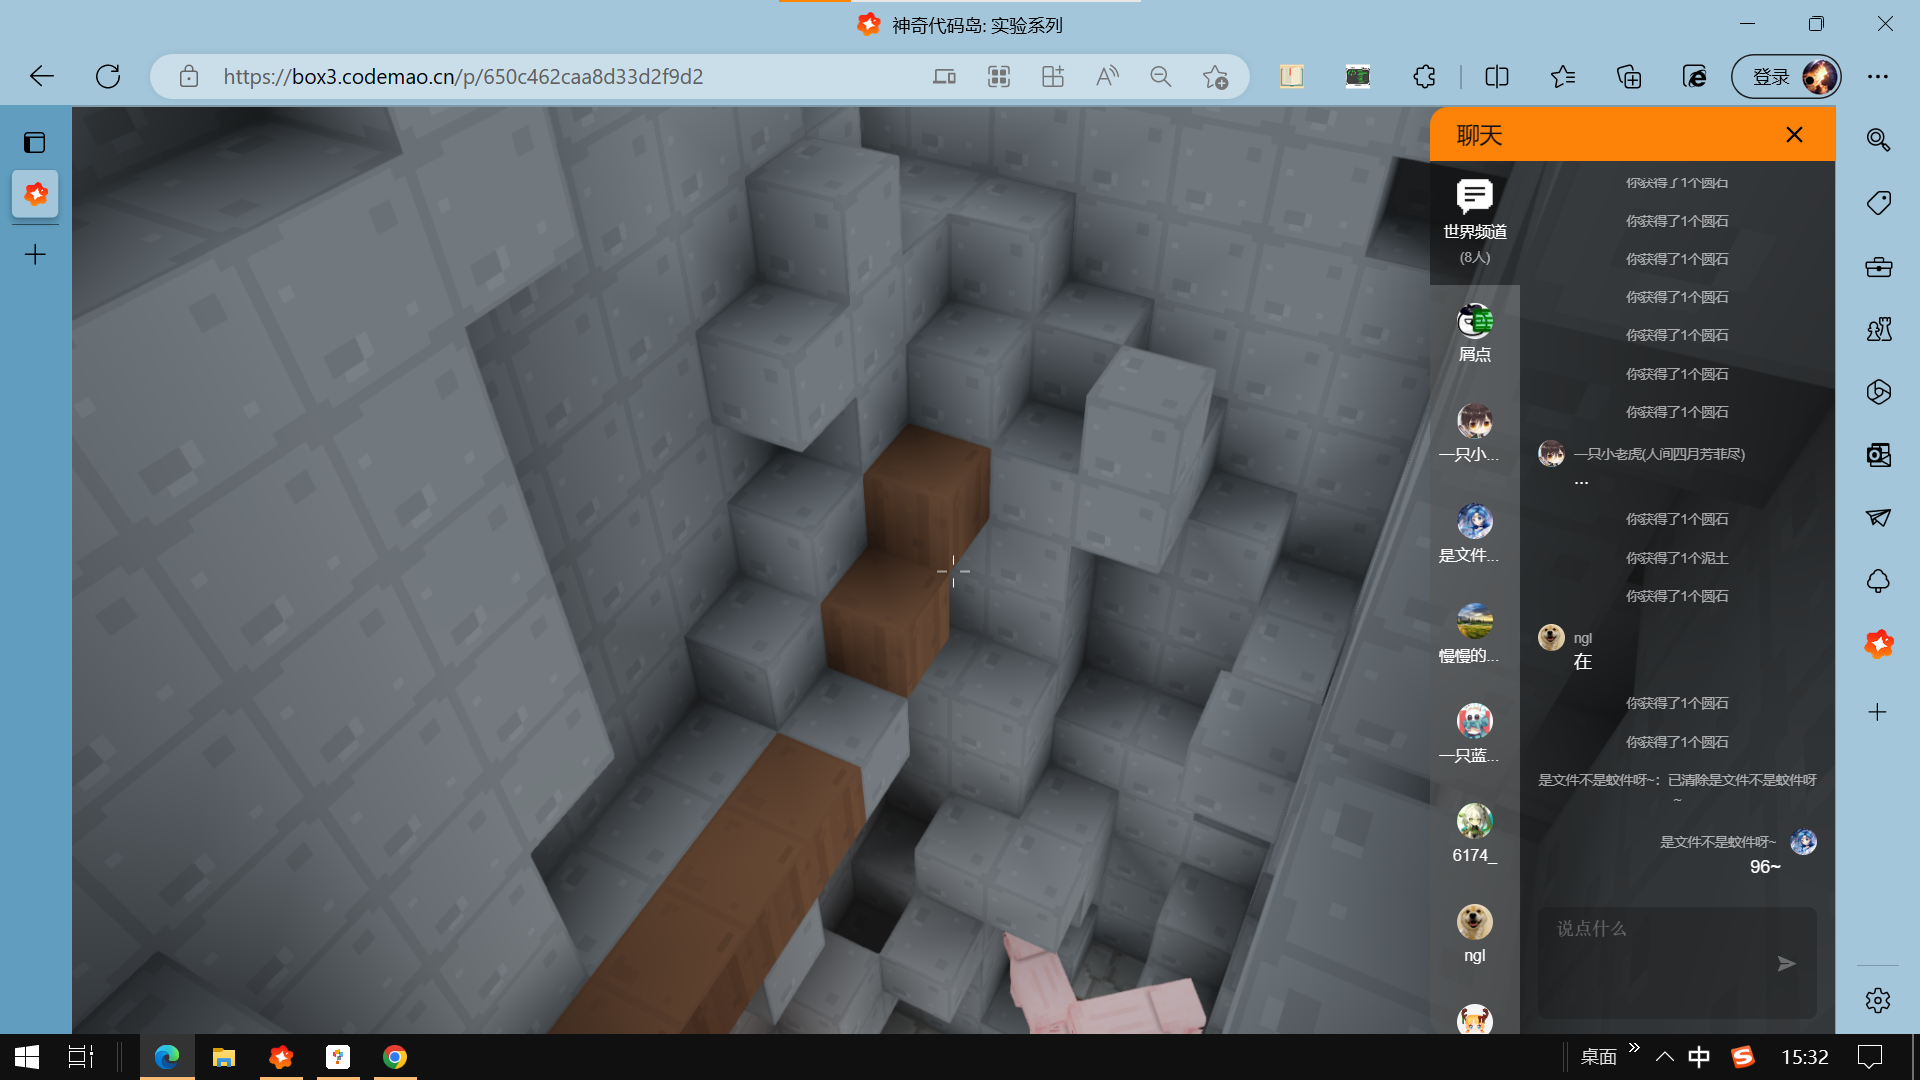Open the Edge sidebar Games chess icon

pyautogui.click(x=1878, y=329)
